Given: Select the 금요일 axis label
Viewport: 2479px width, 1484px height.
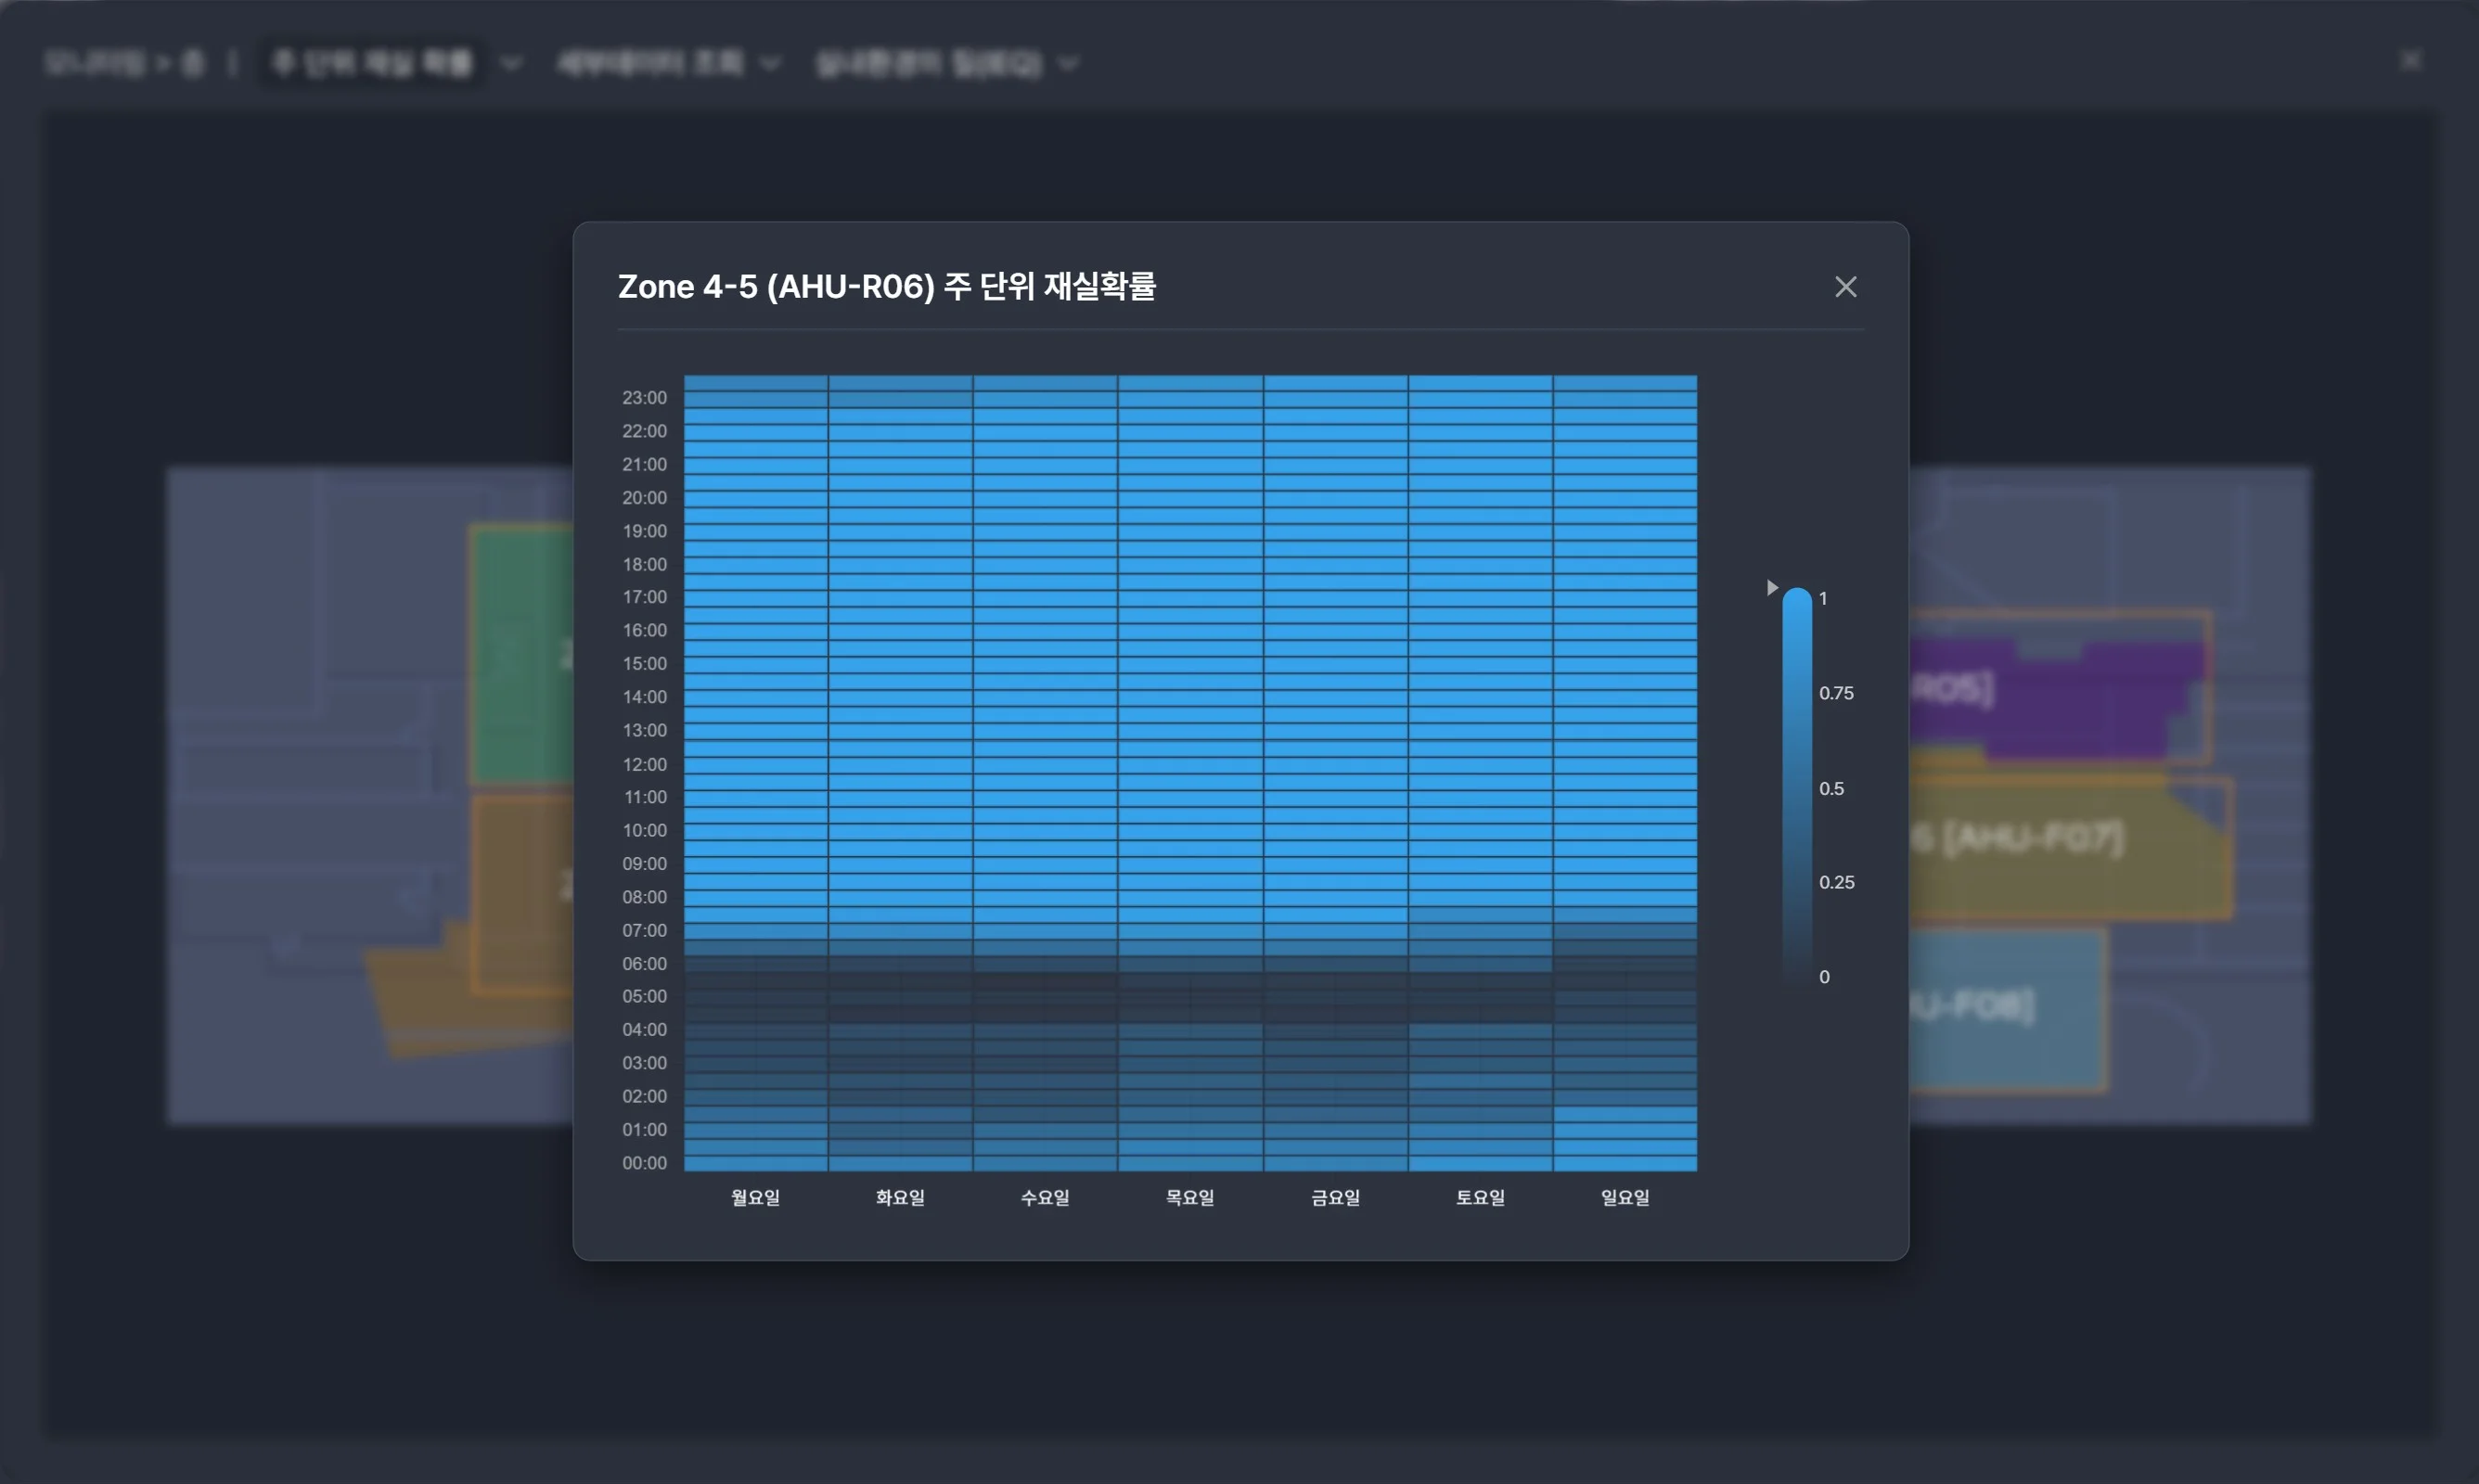Looking at the screenshot, I should click(1335, 1197).
